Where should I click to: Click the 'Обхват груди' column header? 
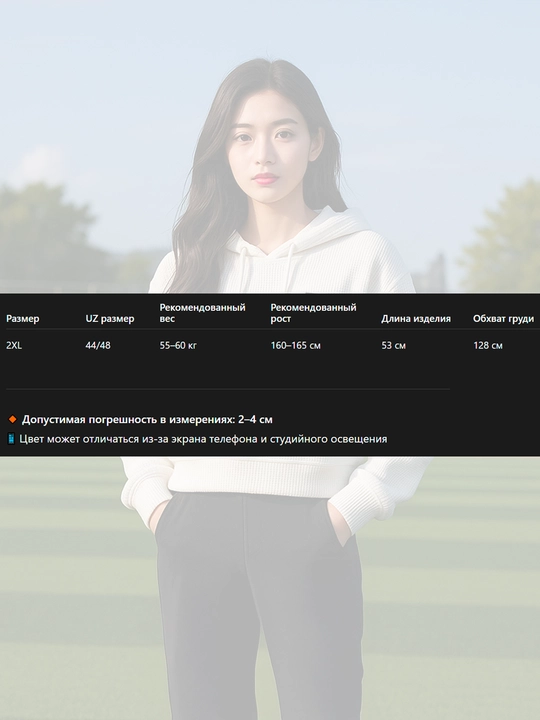point(503,319)
